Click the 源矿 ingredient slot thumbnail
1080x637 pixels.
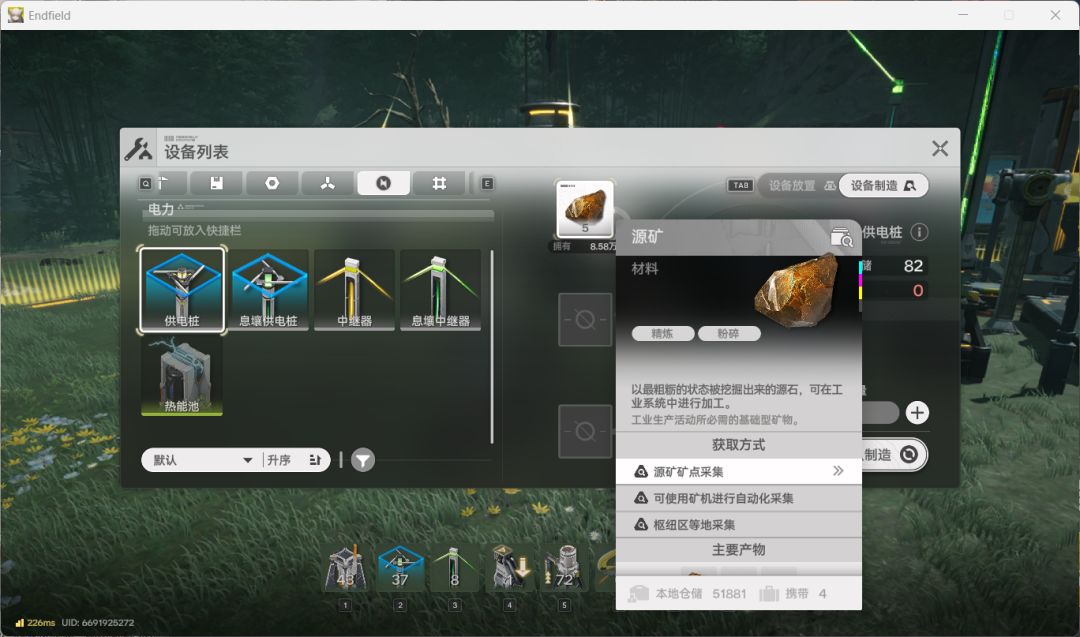click(x=585, y=209)
